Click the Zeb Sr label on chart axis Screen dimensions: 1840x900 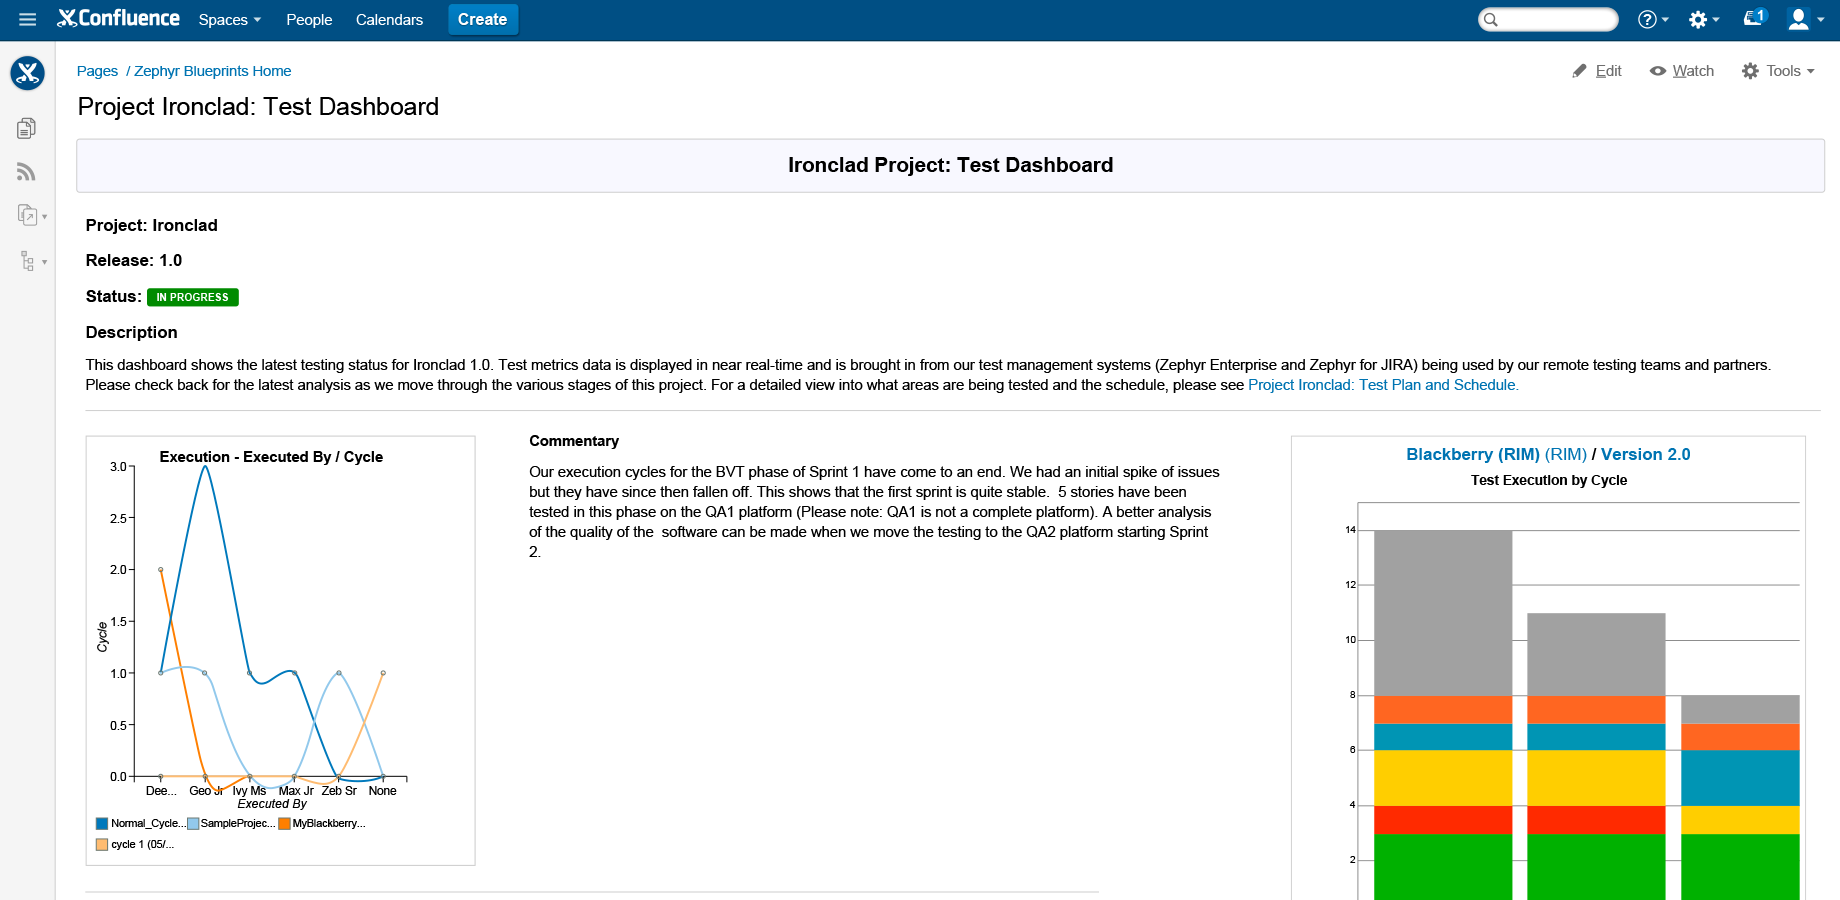pos(339,791)
